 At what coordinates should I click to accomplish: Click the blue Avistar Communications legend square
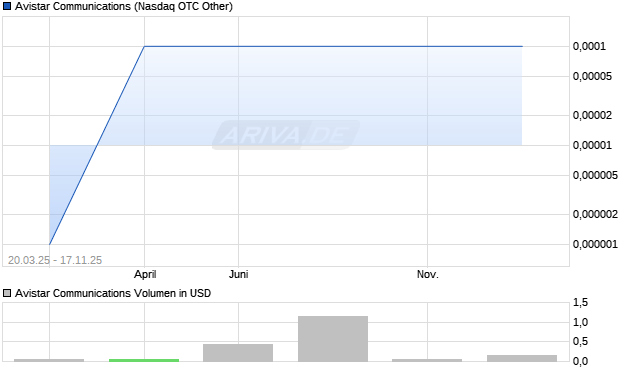(7, 6)
